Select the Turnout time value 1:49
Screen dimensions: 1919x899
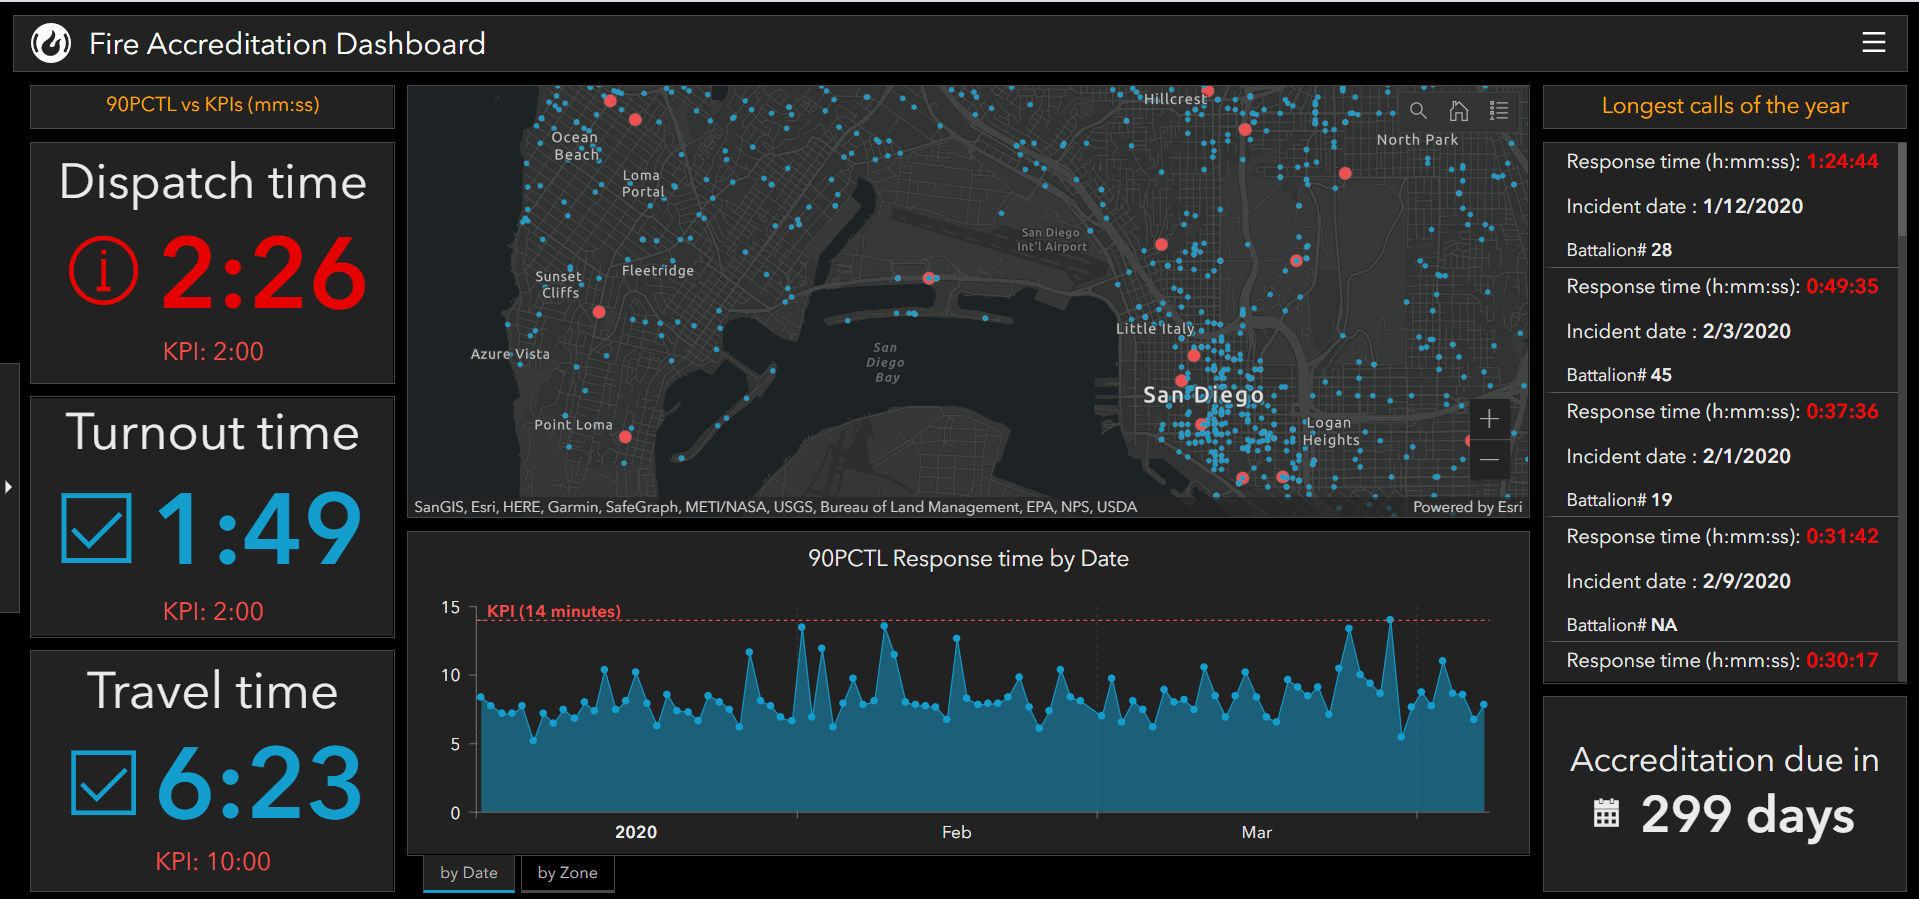pyautogui.click(x=260, y=528)
